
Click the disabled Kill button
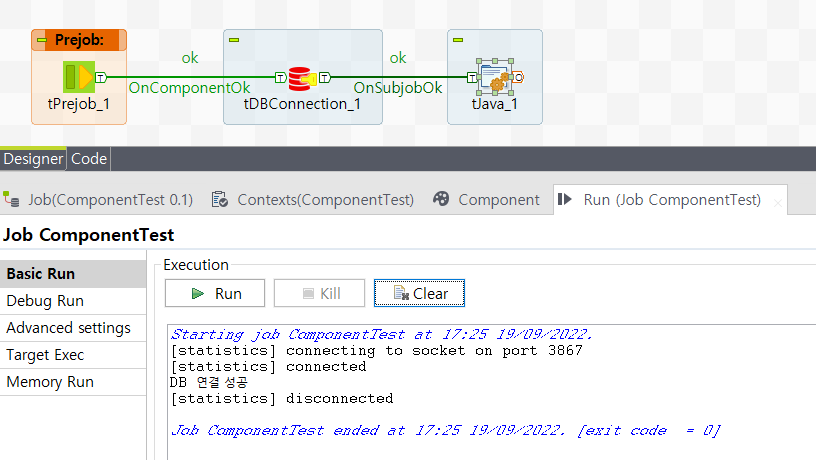click(x=319, y=293)
